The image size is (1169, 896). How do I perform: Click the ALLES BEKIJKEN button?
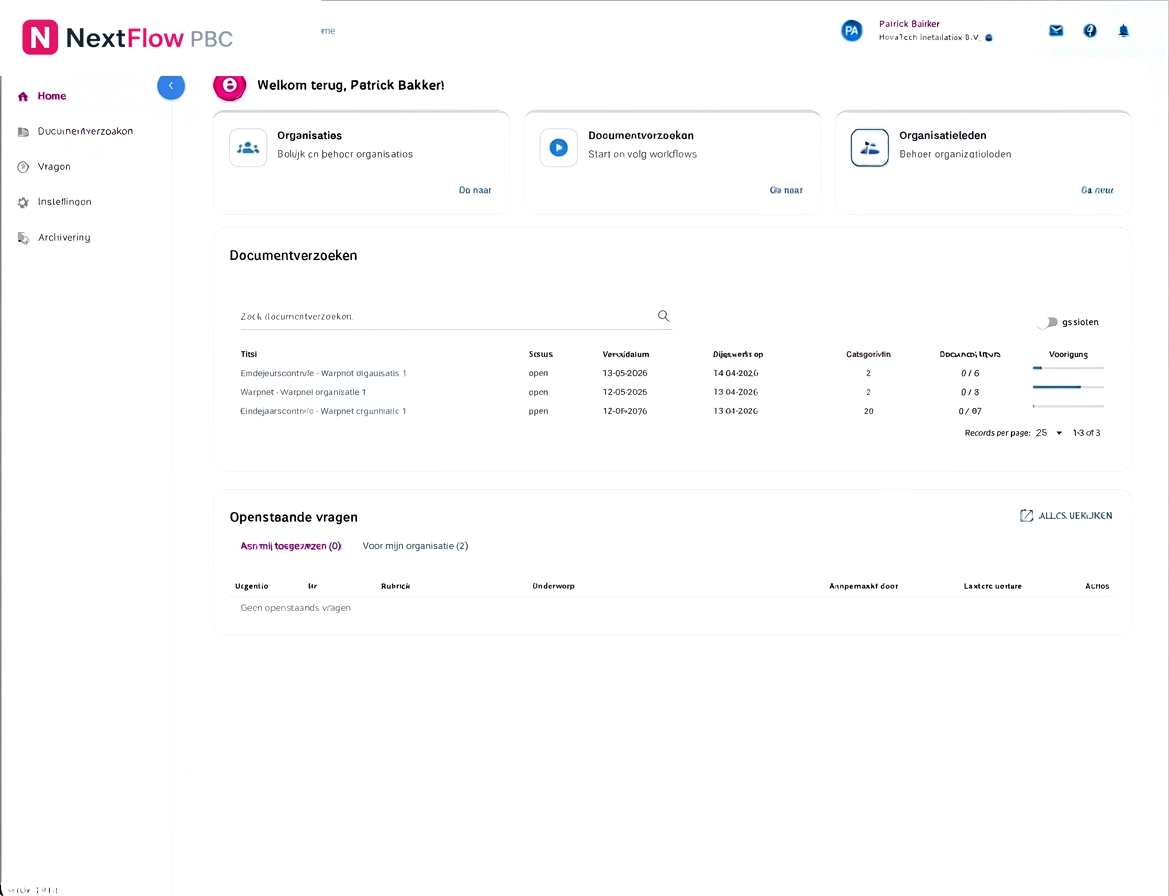(1065, 516)
